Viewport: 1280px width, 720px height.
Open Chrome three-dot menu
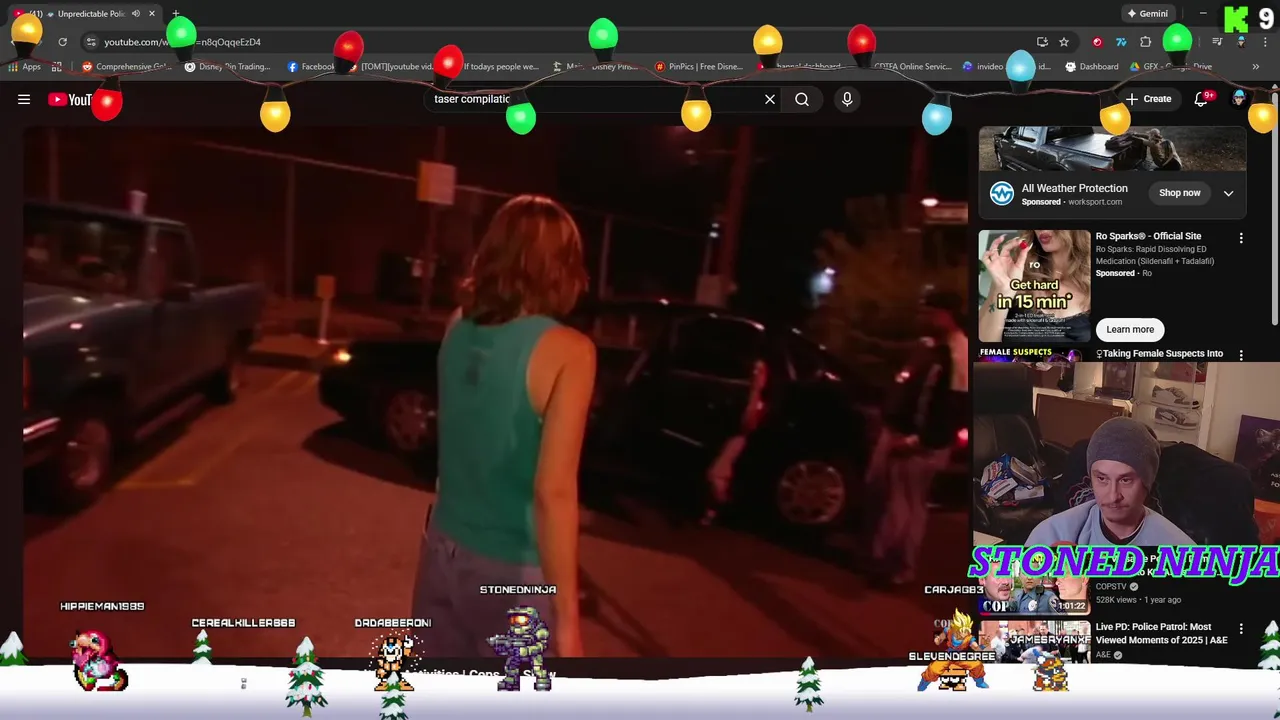(1263, 42)
